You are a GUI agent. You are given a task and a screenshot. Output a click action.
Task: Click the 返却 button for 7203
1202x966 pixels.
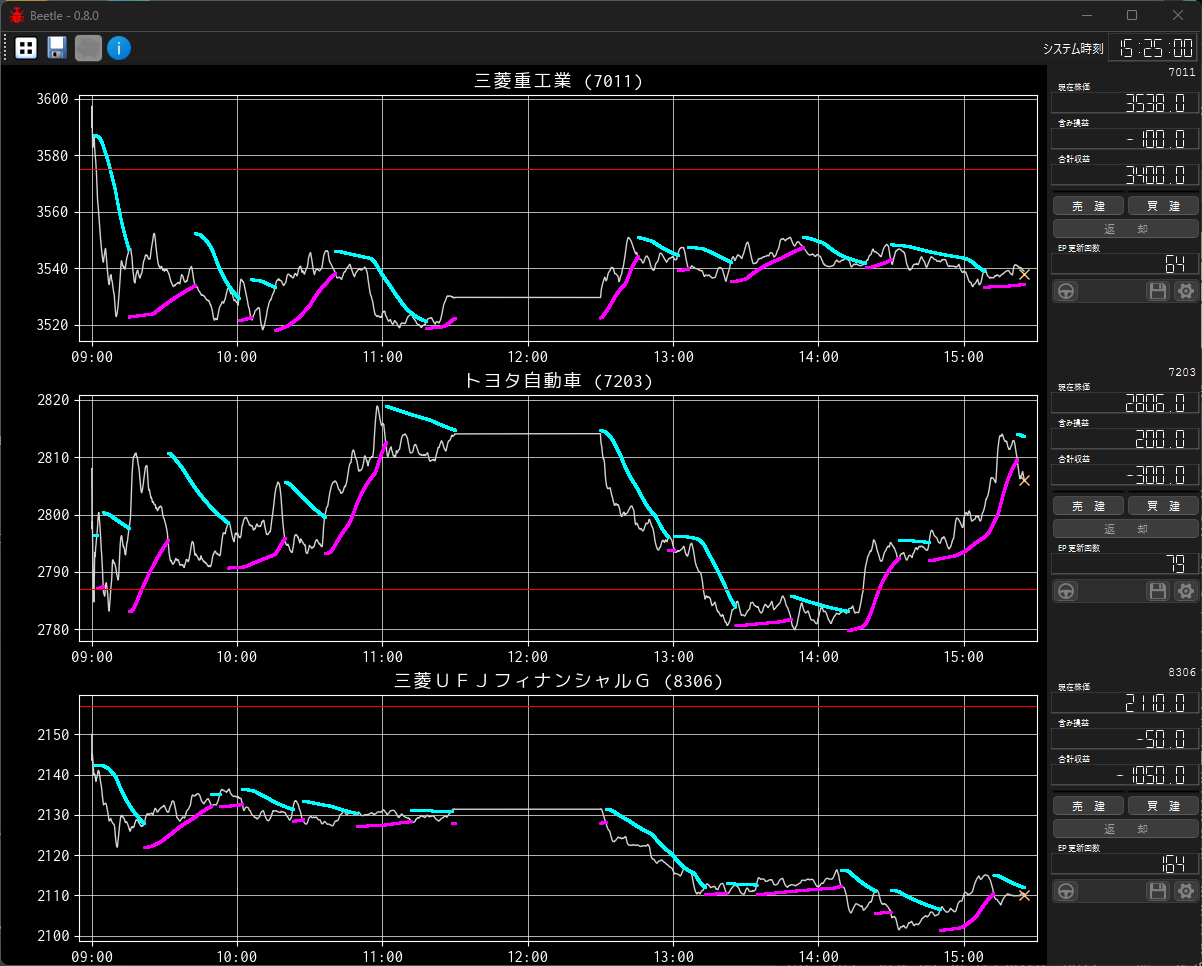1126,529
